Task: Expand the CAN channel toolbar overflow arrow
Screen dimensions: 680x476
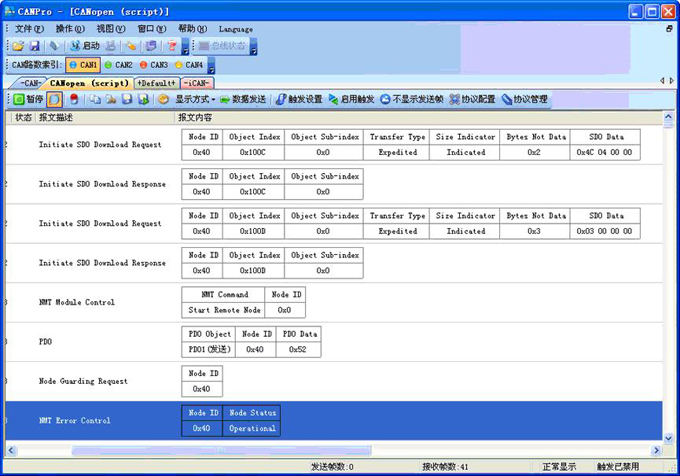Action: (212, 66)
